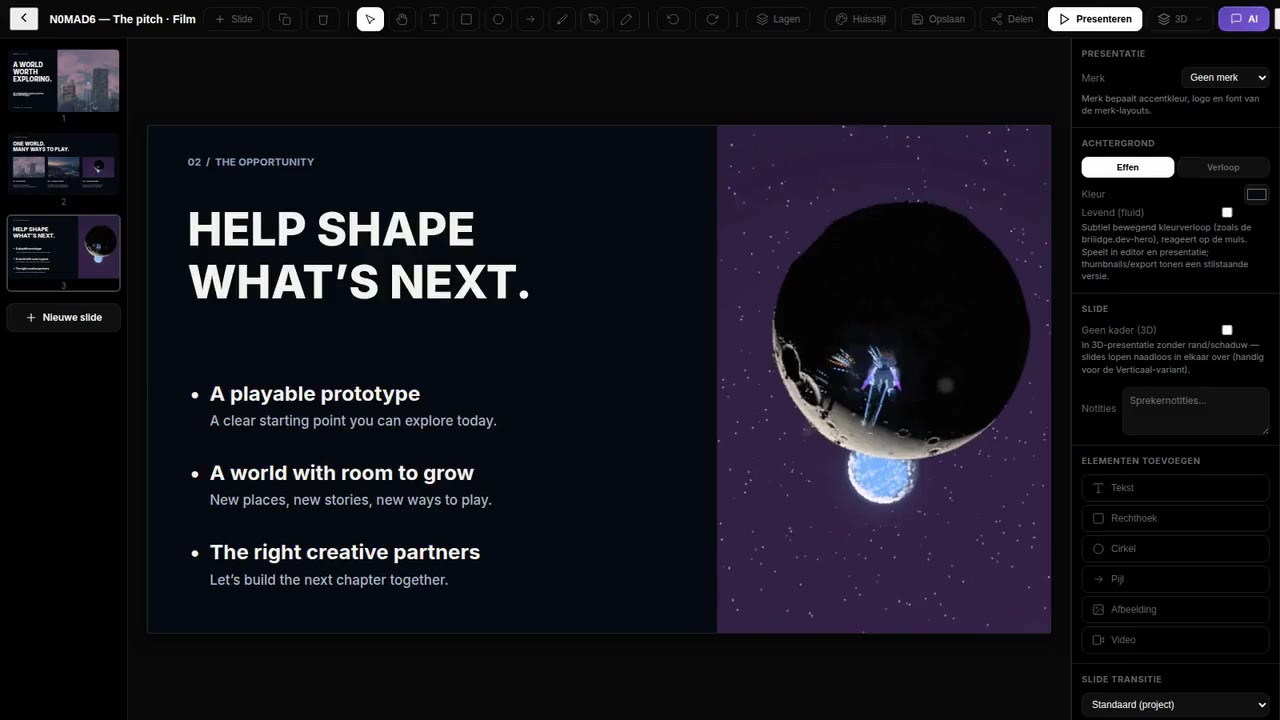Select the eraser tool
This screenshot has height=720, width=1280.
(626, 19)
